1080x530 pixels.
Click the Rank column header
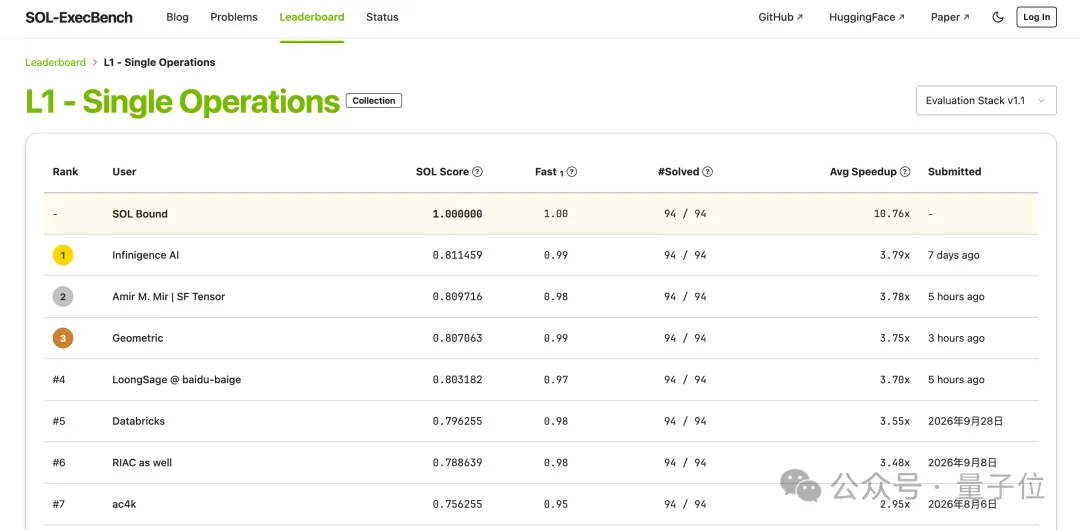[x=65, y=172]
